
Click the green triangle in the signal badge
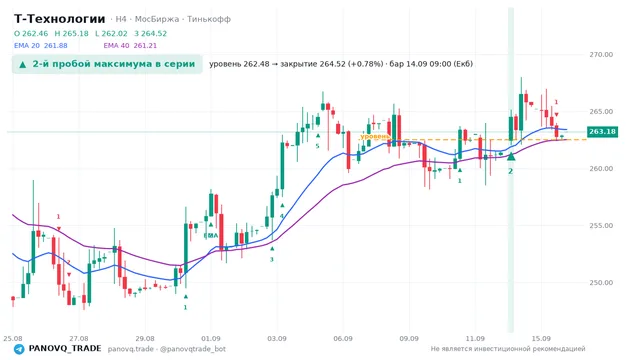(x=23, y=64)
